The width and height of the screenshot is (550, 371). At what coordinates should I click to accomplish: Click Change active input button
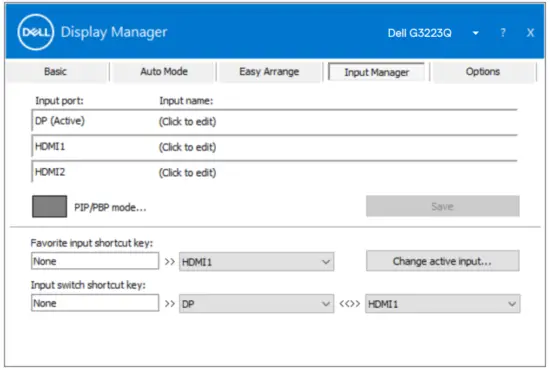pos(443,261)
